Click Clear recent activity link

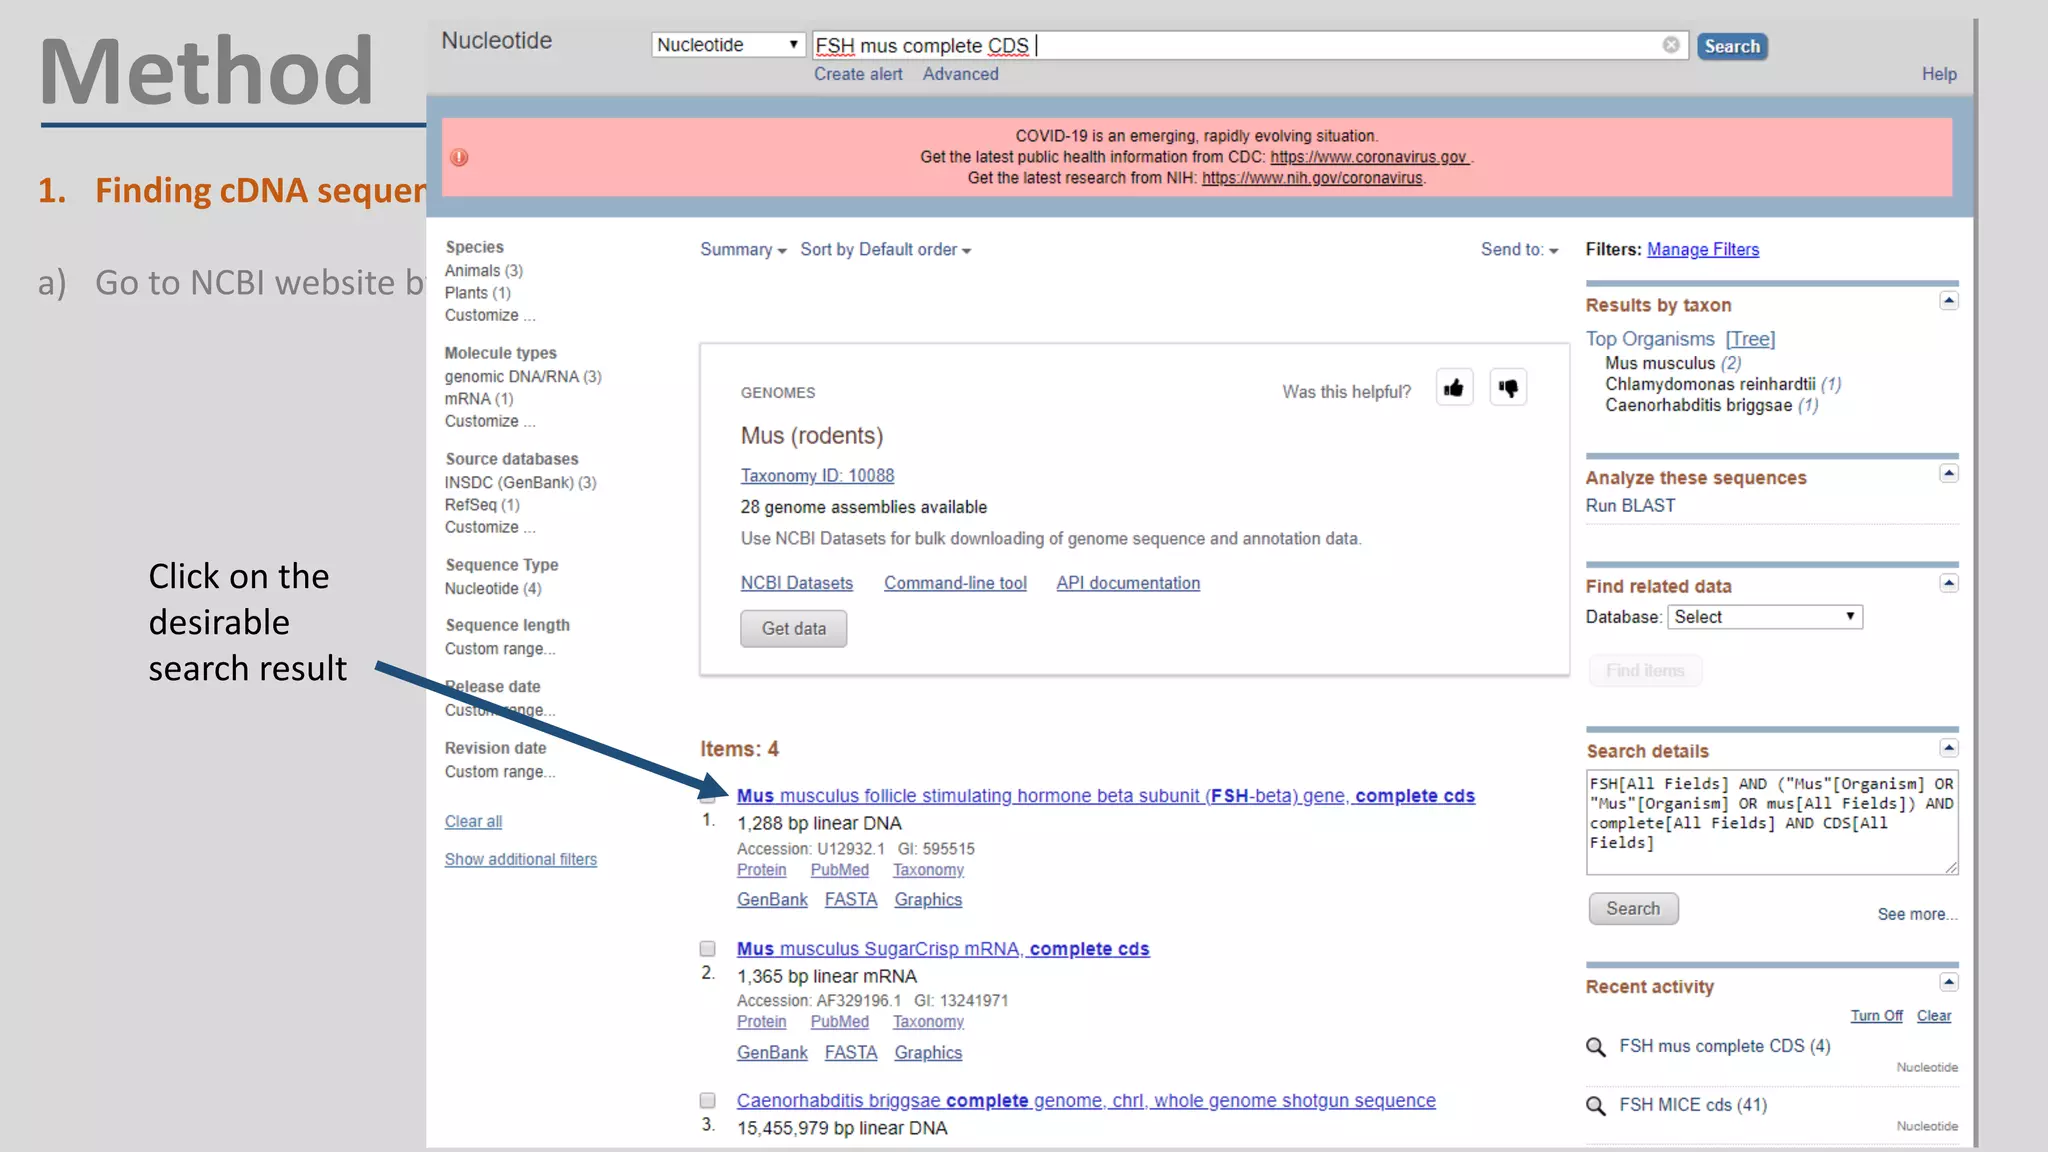click(1934, 1016)
